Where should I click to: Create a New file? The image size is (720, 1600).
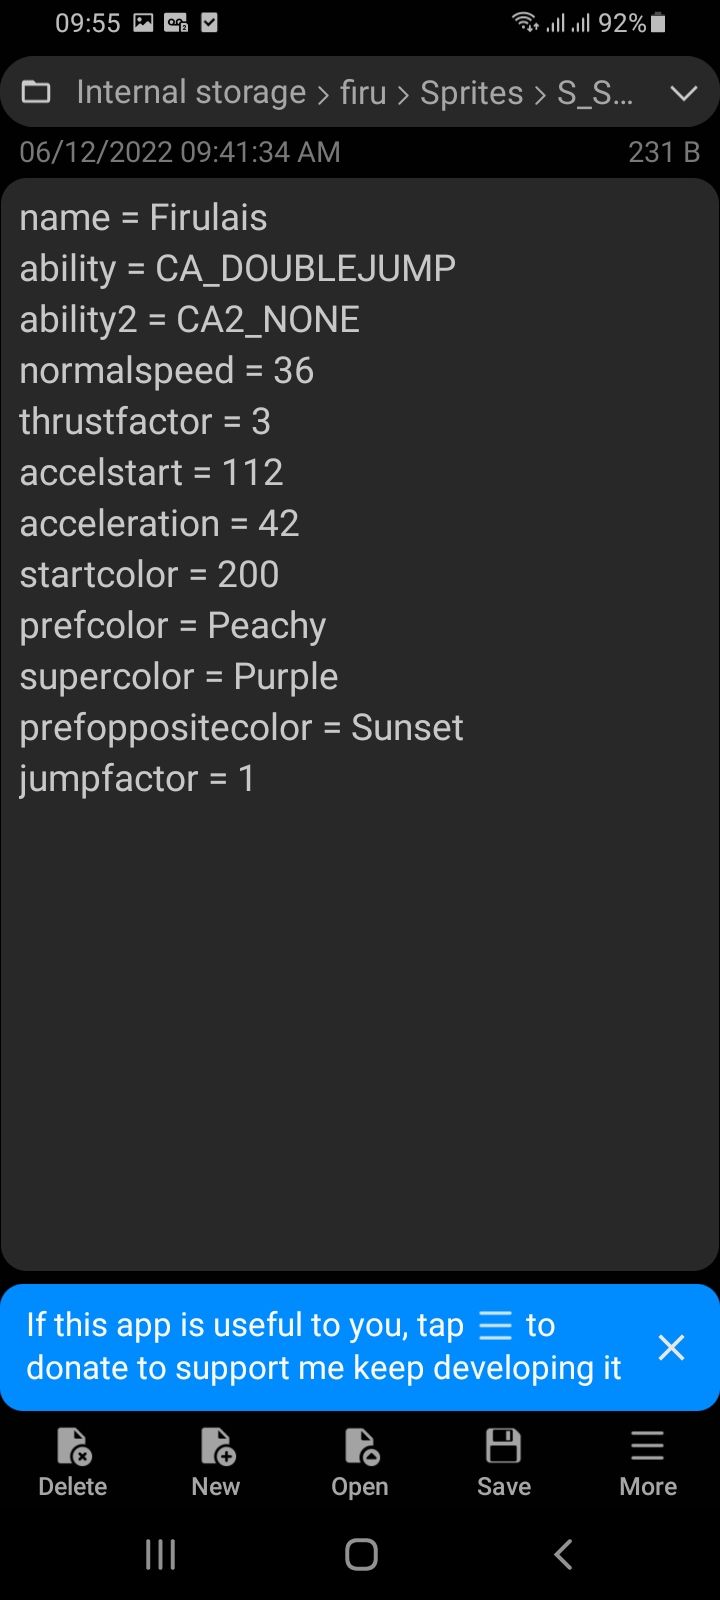pyautogui.click(x=216, y=1461)
